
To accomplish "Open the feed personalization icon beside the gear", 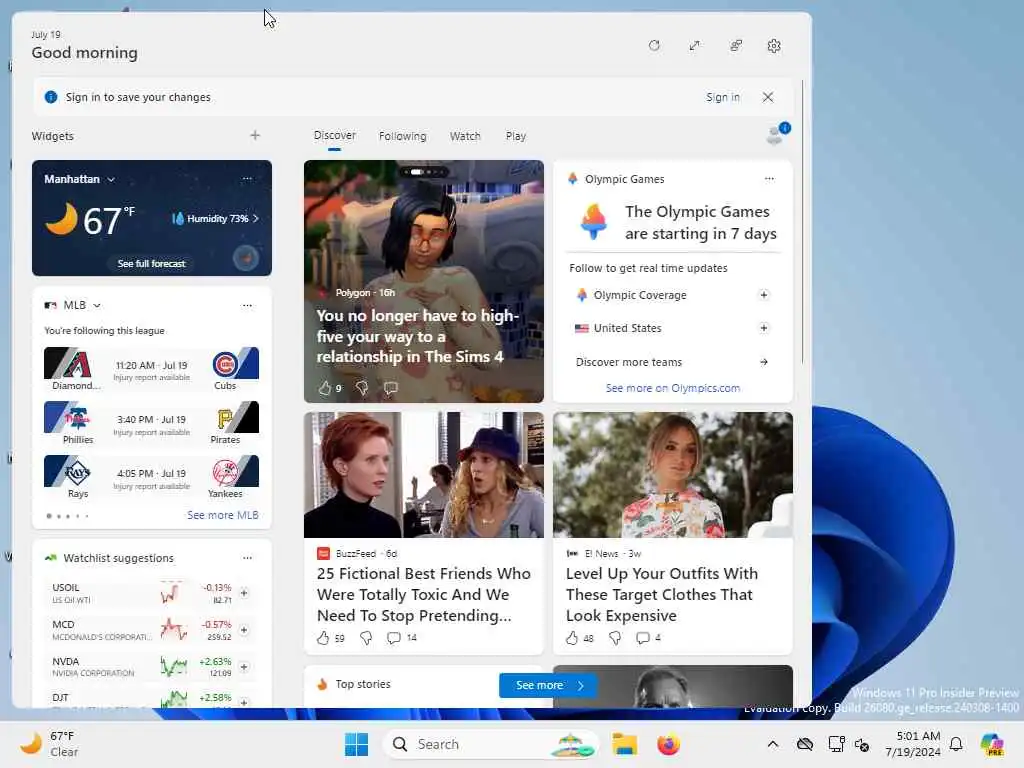I will 736,46.
